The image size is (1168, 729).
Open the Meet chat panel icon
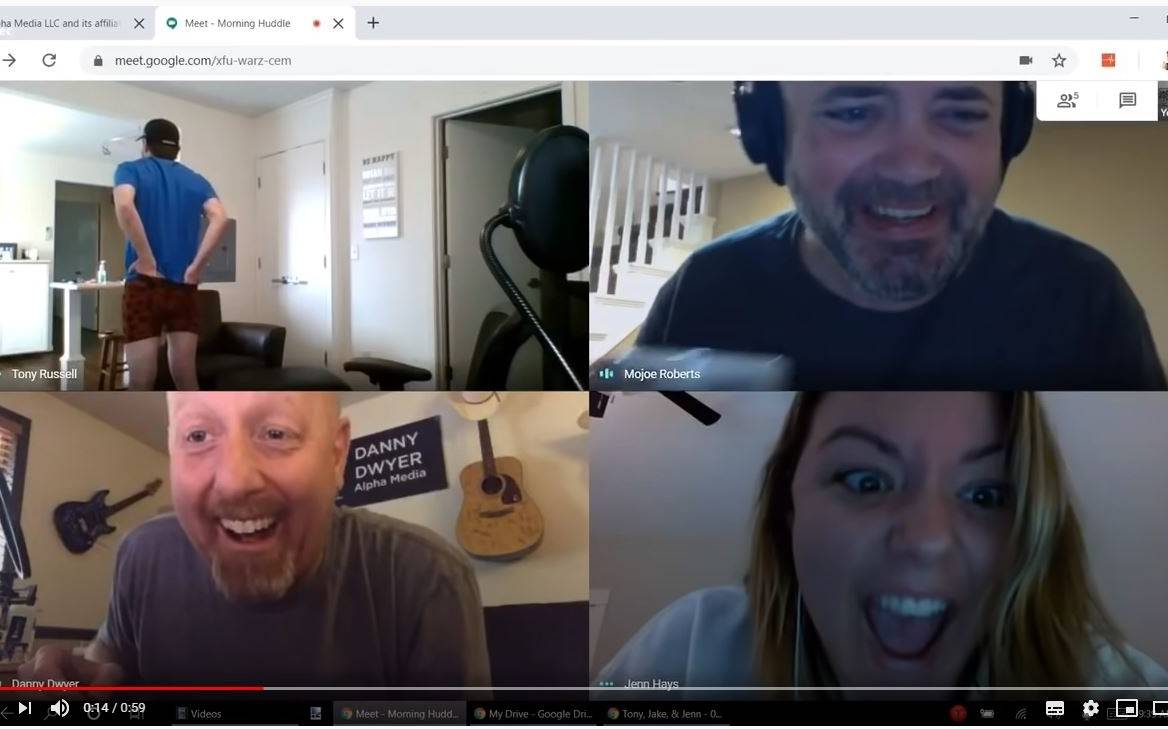point(1127,100)
